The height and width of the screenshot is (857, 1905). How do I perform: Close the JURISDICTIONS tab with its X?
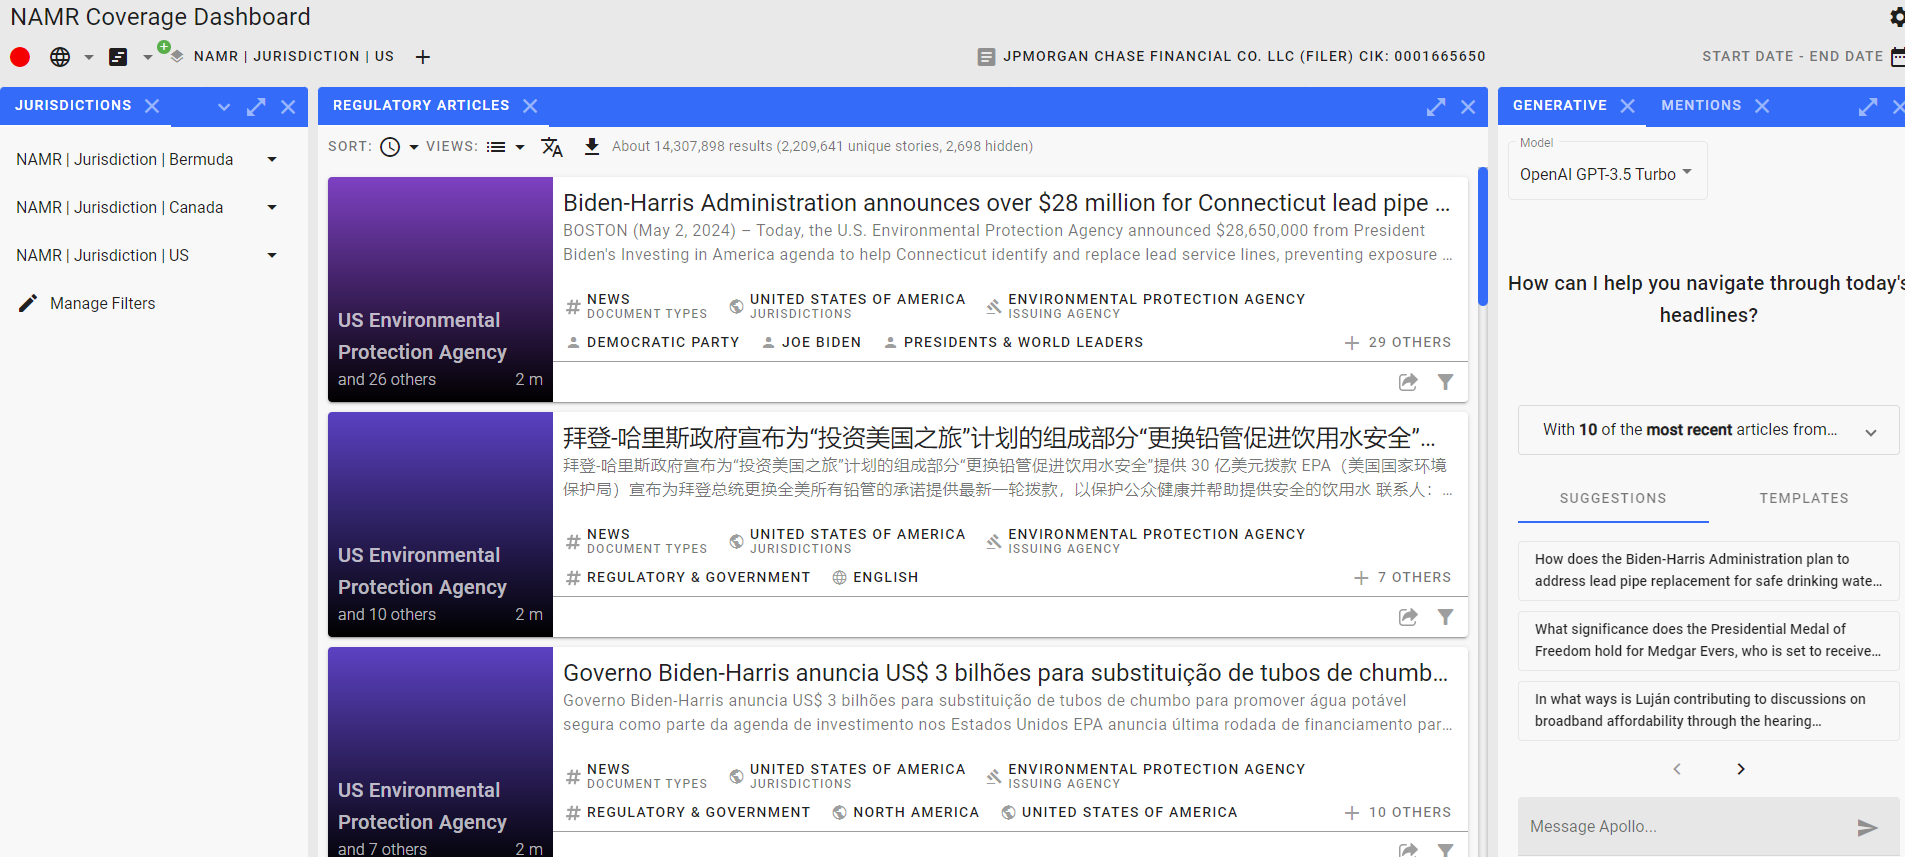point(152,106)
